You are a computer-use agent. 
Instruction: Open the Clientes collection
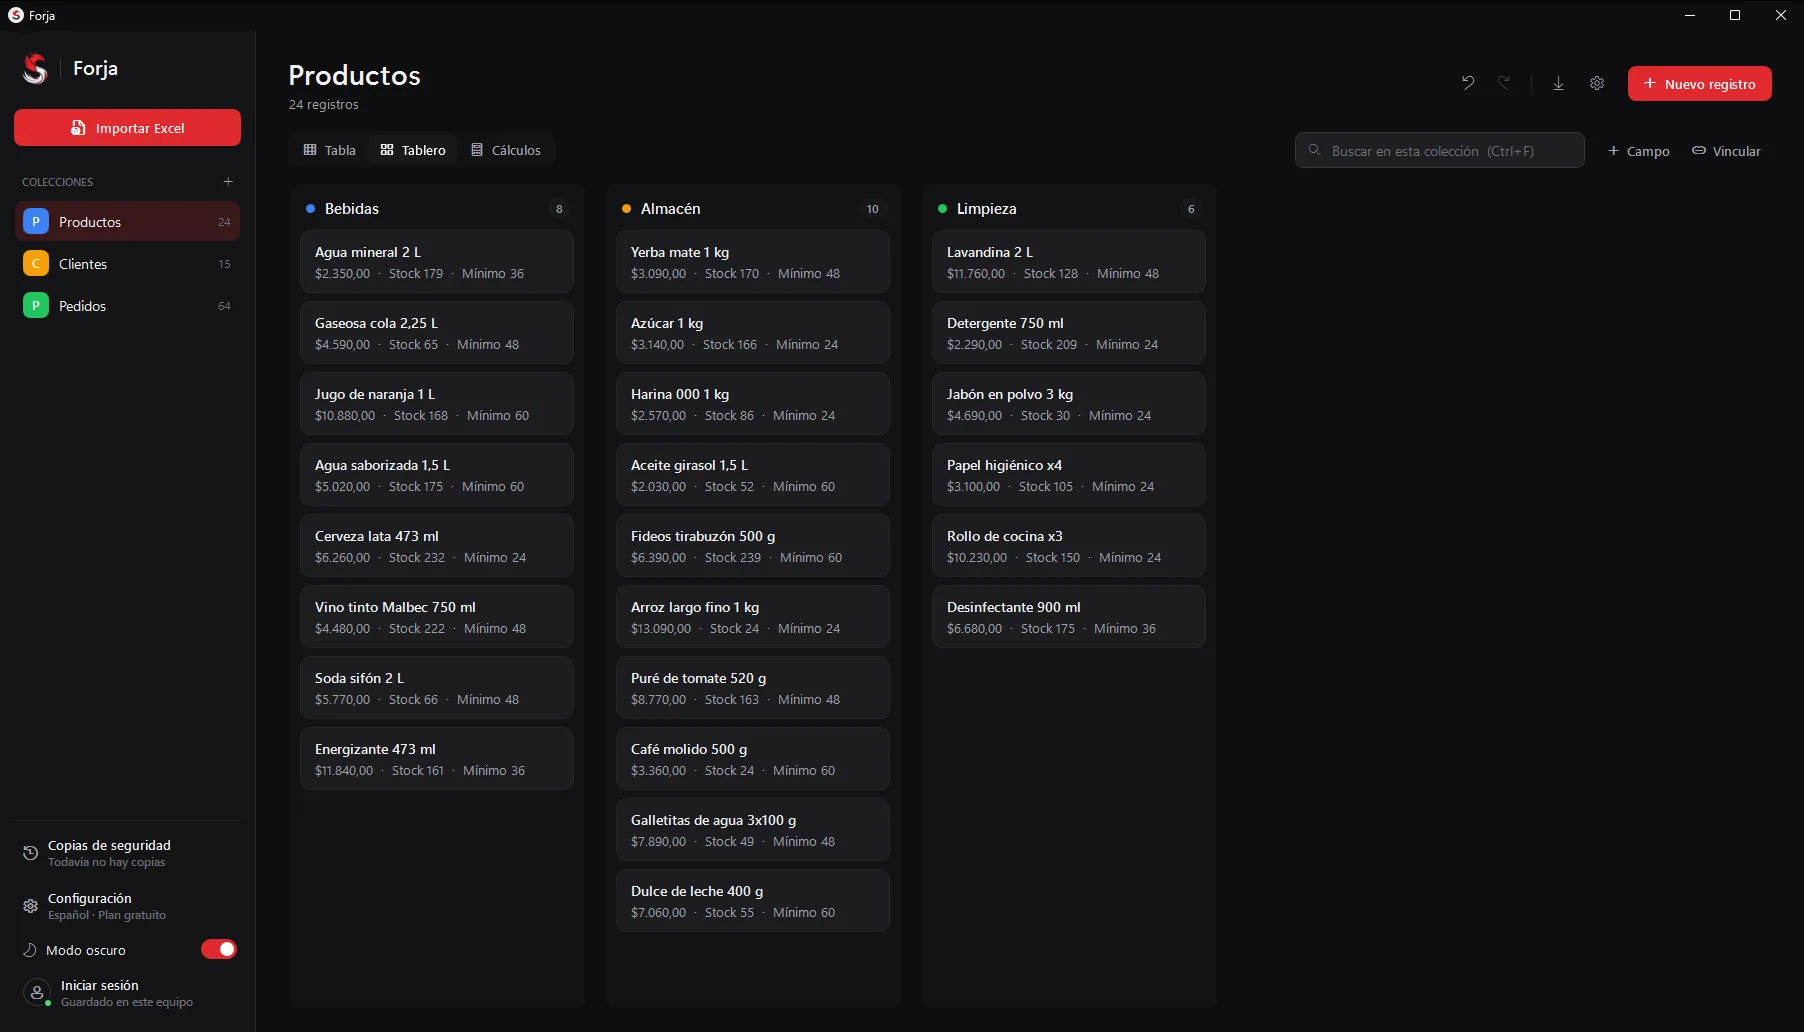[127, 264]
